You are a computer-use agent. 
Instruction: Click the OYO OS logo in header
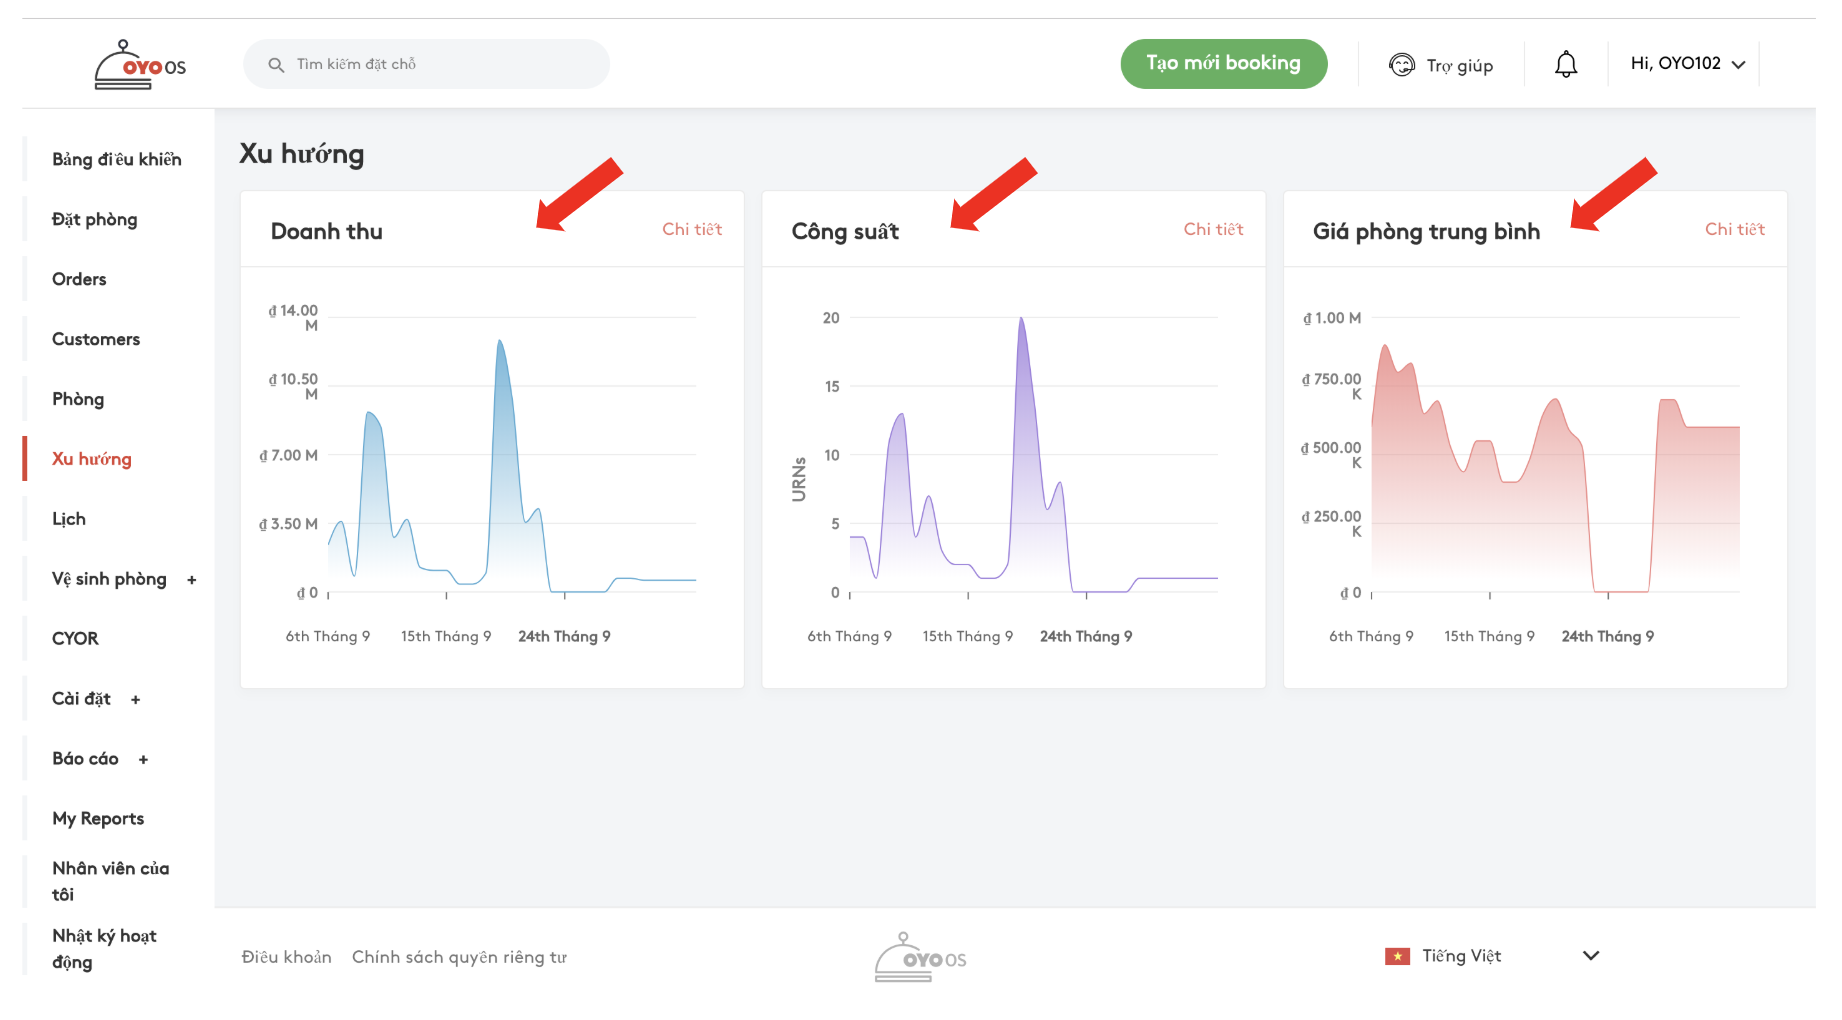coord(140,65)
